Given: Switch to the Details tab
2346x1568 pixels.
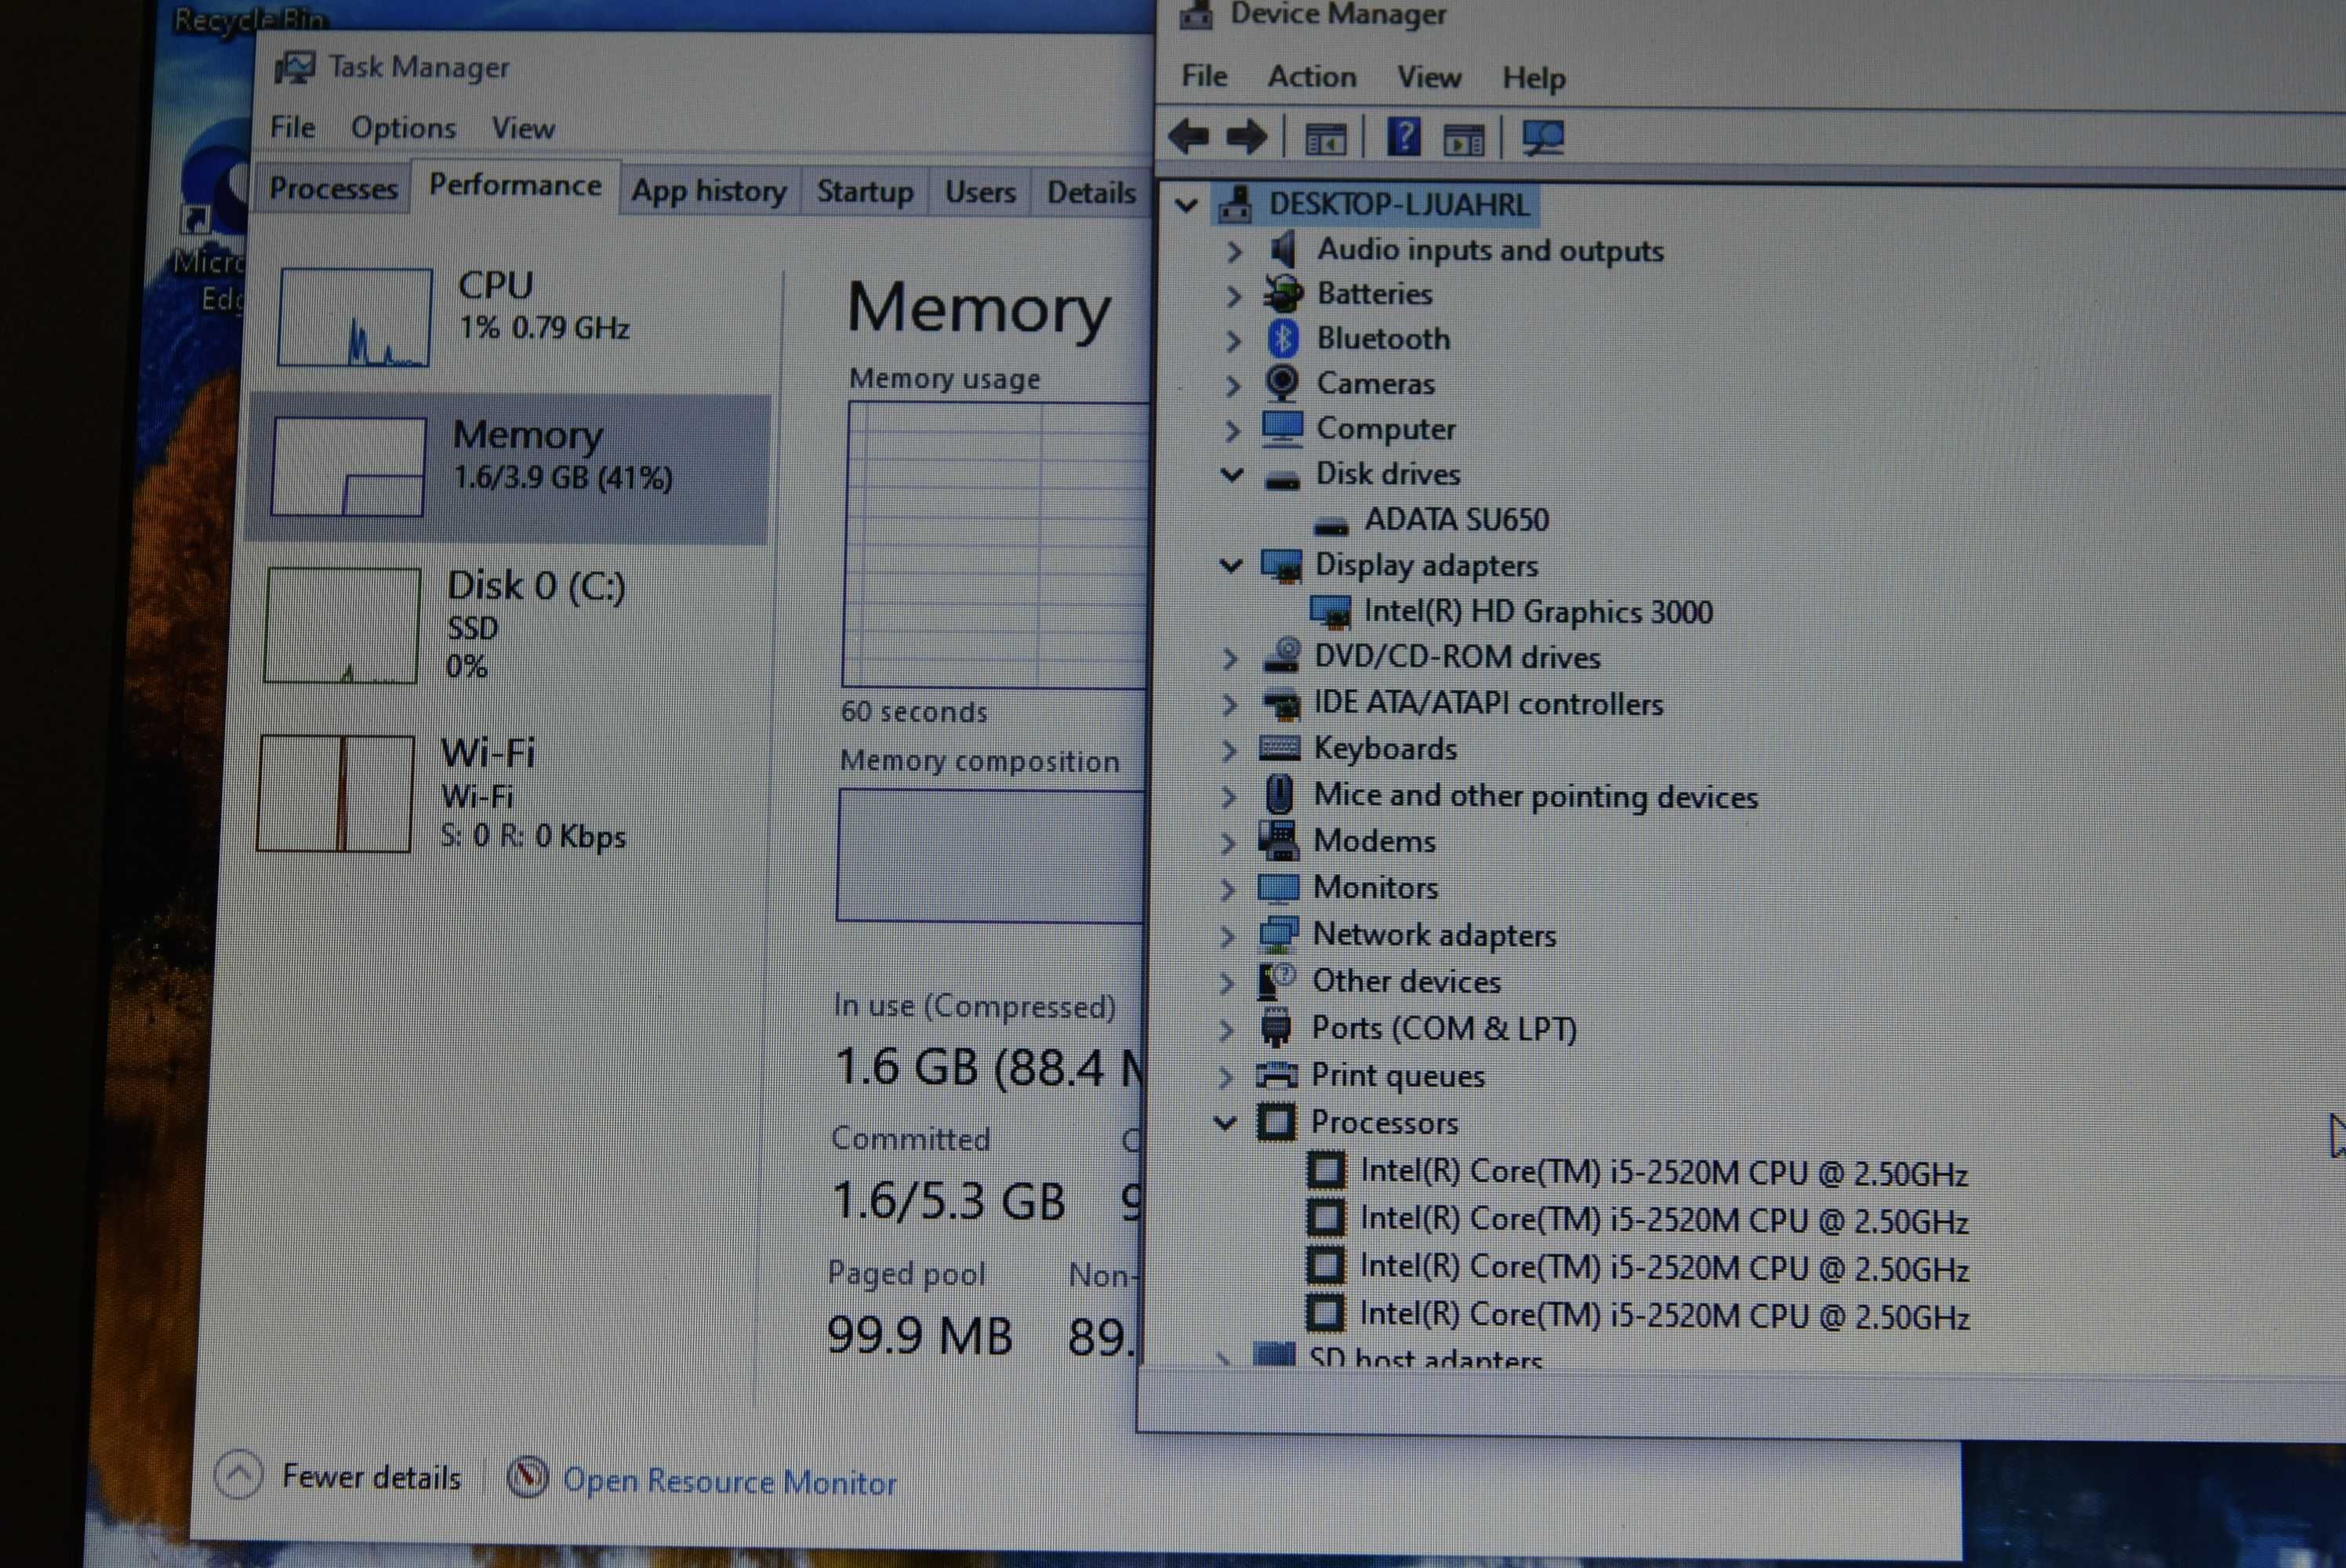Looking at the screenshot, I should (1091, 192).
